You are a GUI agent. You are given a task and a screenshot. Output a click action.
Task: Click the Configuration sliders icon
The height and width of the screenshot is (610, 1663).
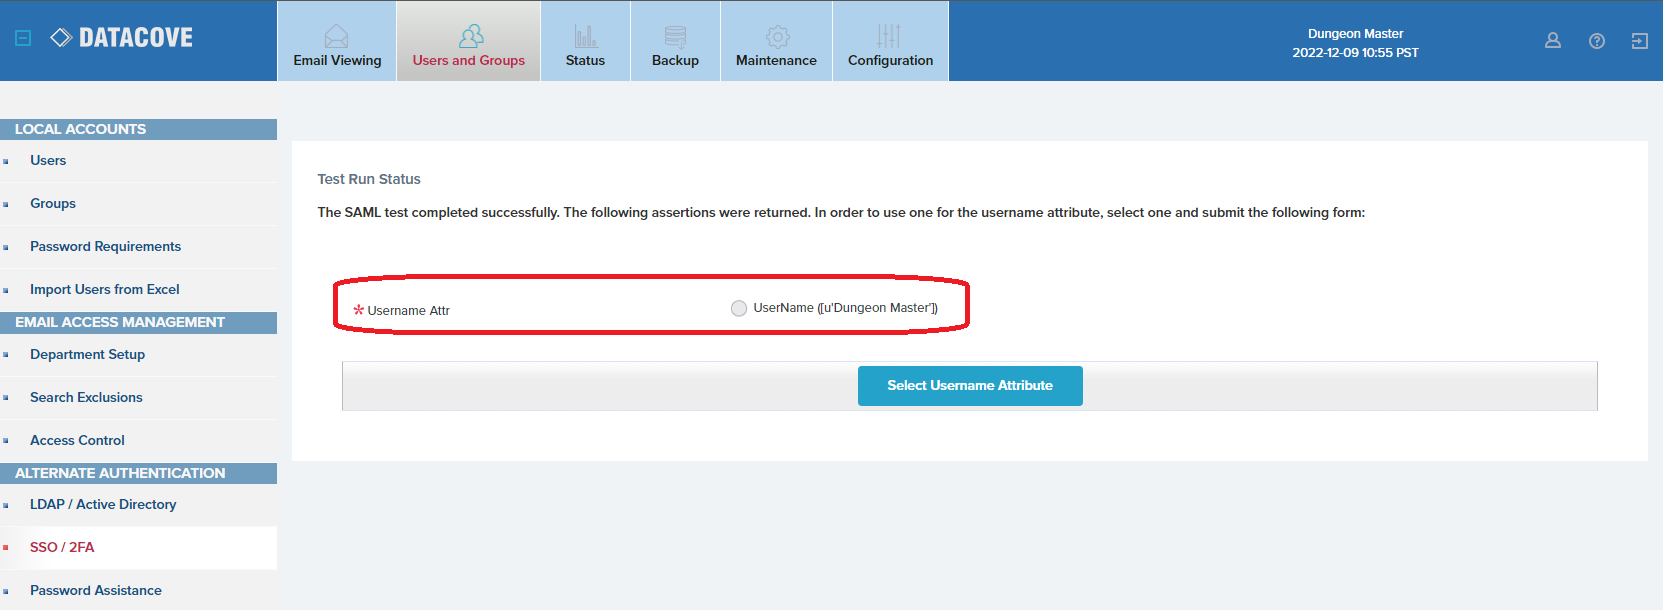(889, 37)
